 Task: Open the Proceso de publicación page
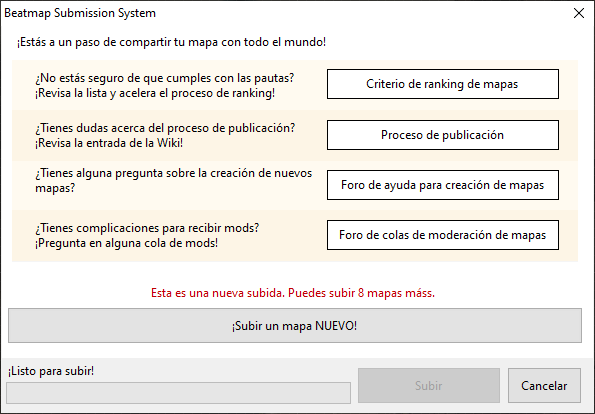tap(442, 135)
